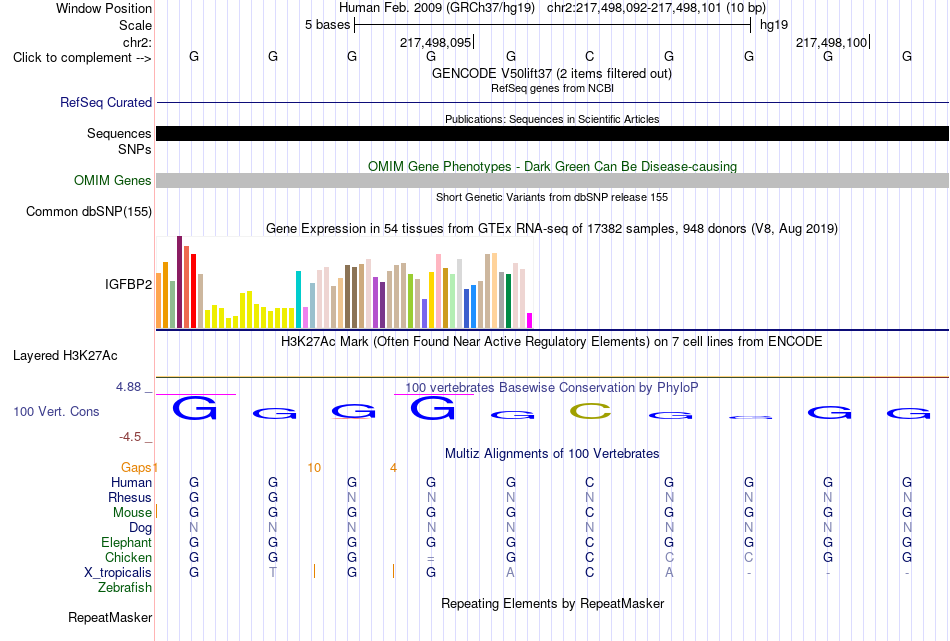Click the Gaps value 4
The height and width of the screenshot is (641, 950).
393,468
